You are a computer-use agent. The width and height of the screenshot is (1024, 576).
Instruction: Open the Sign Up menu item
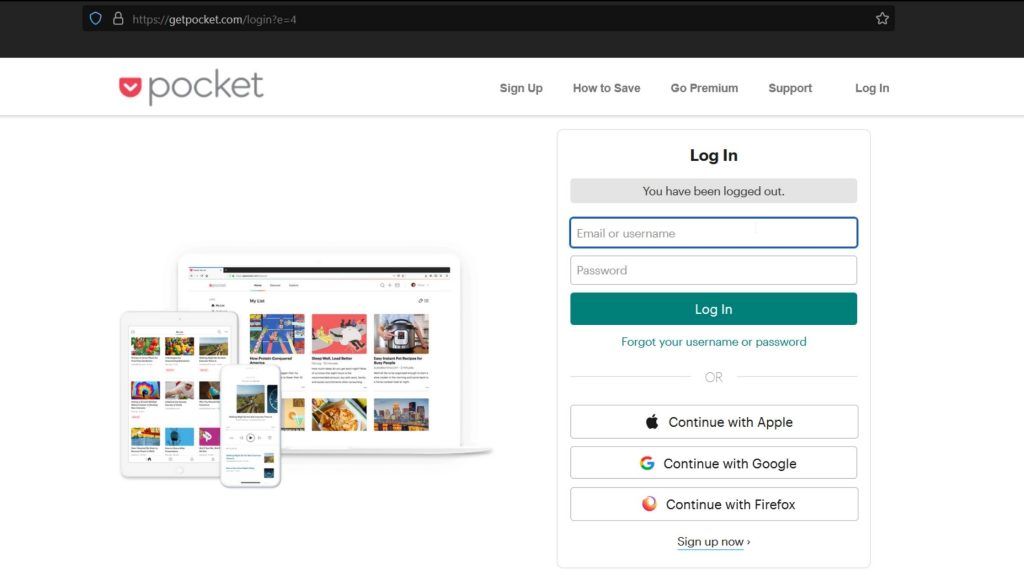coord(521,88)
